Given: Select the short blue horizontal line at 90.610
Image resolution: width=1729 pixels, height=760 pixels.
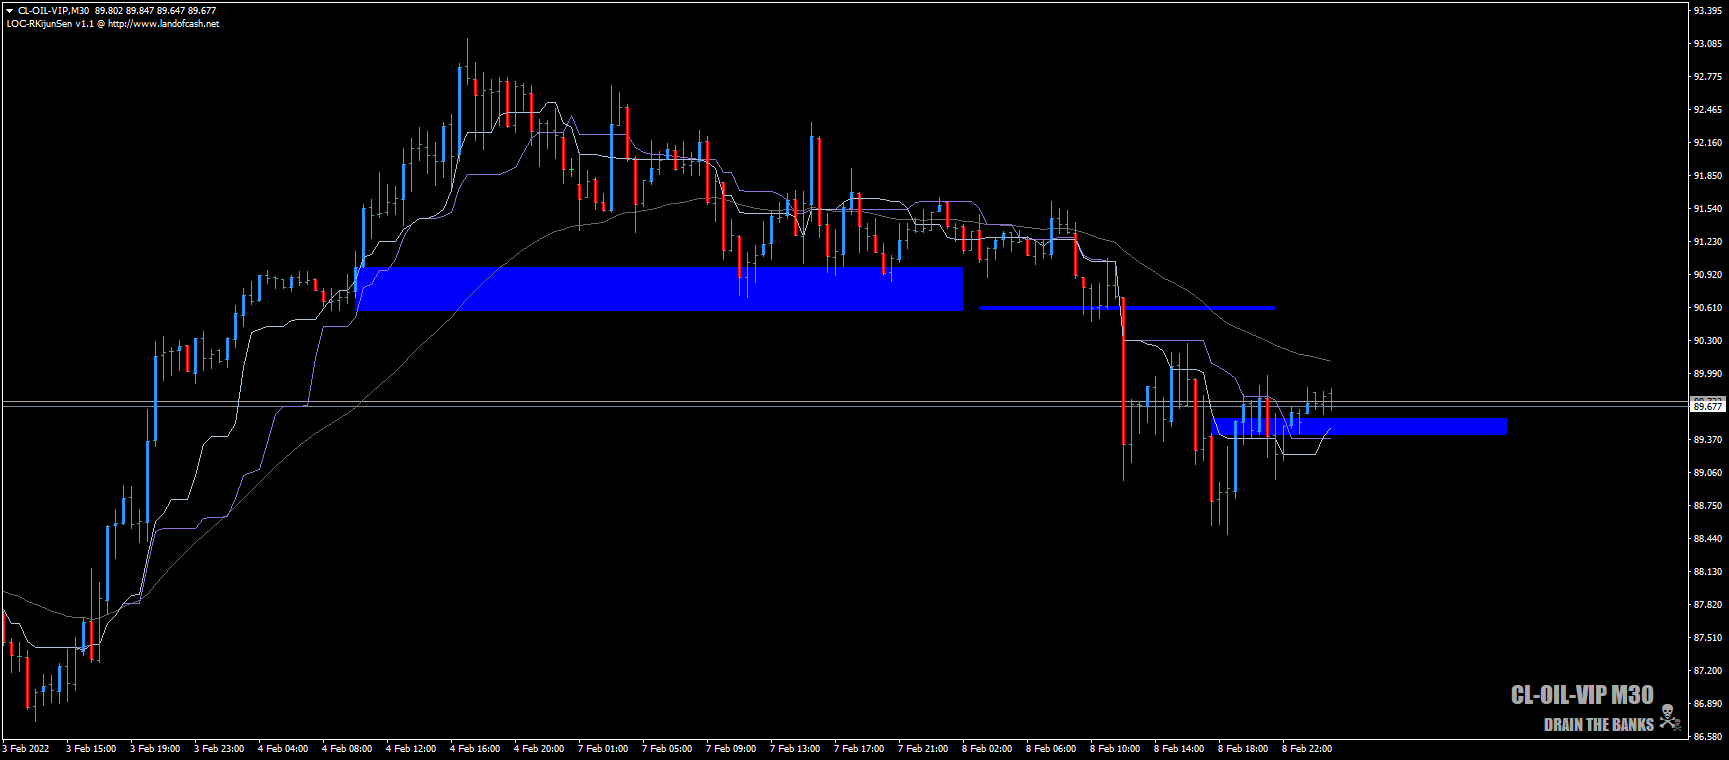Looking at the screenshot, I should [1127, 308].
